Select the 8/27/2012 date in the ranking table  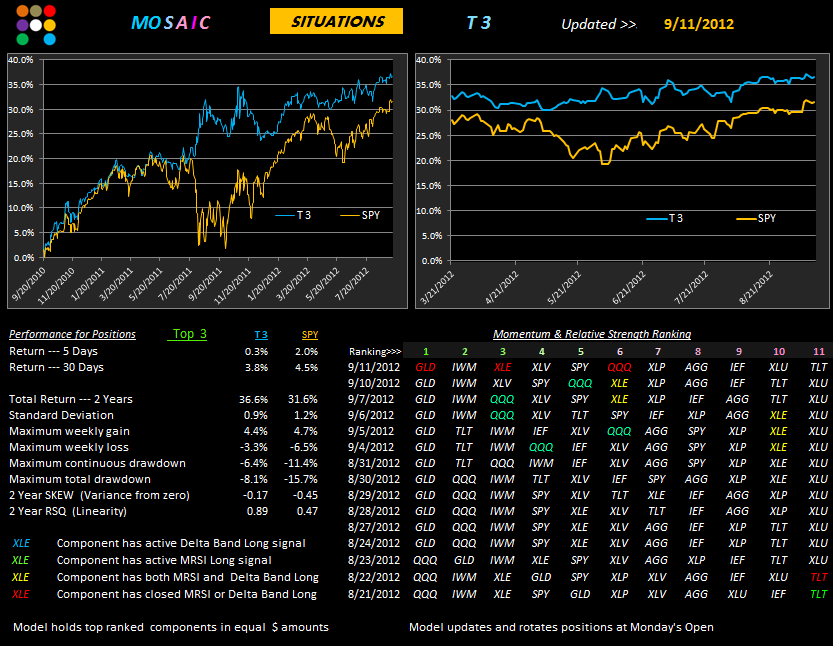point(373,527)
